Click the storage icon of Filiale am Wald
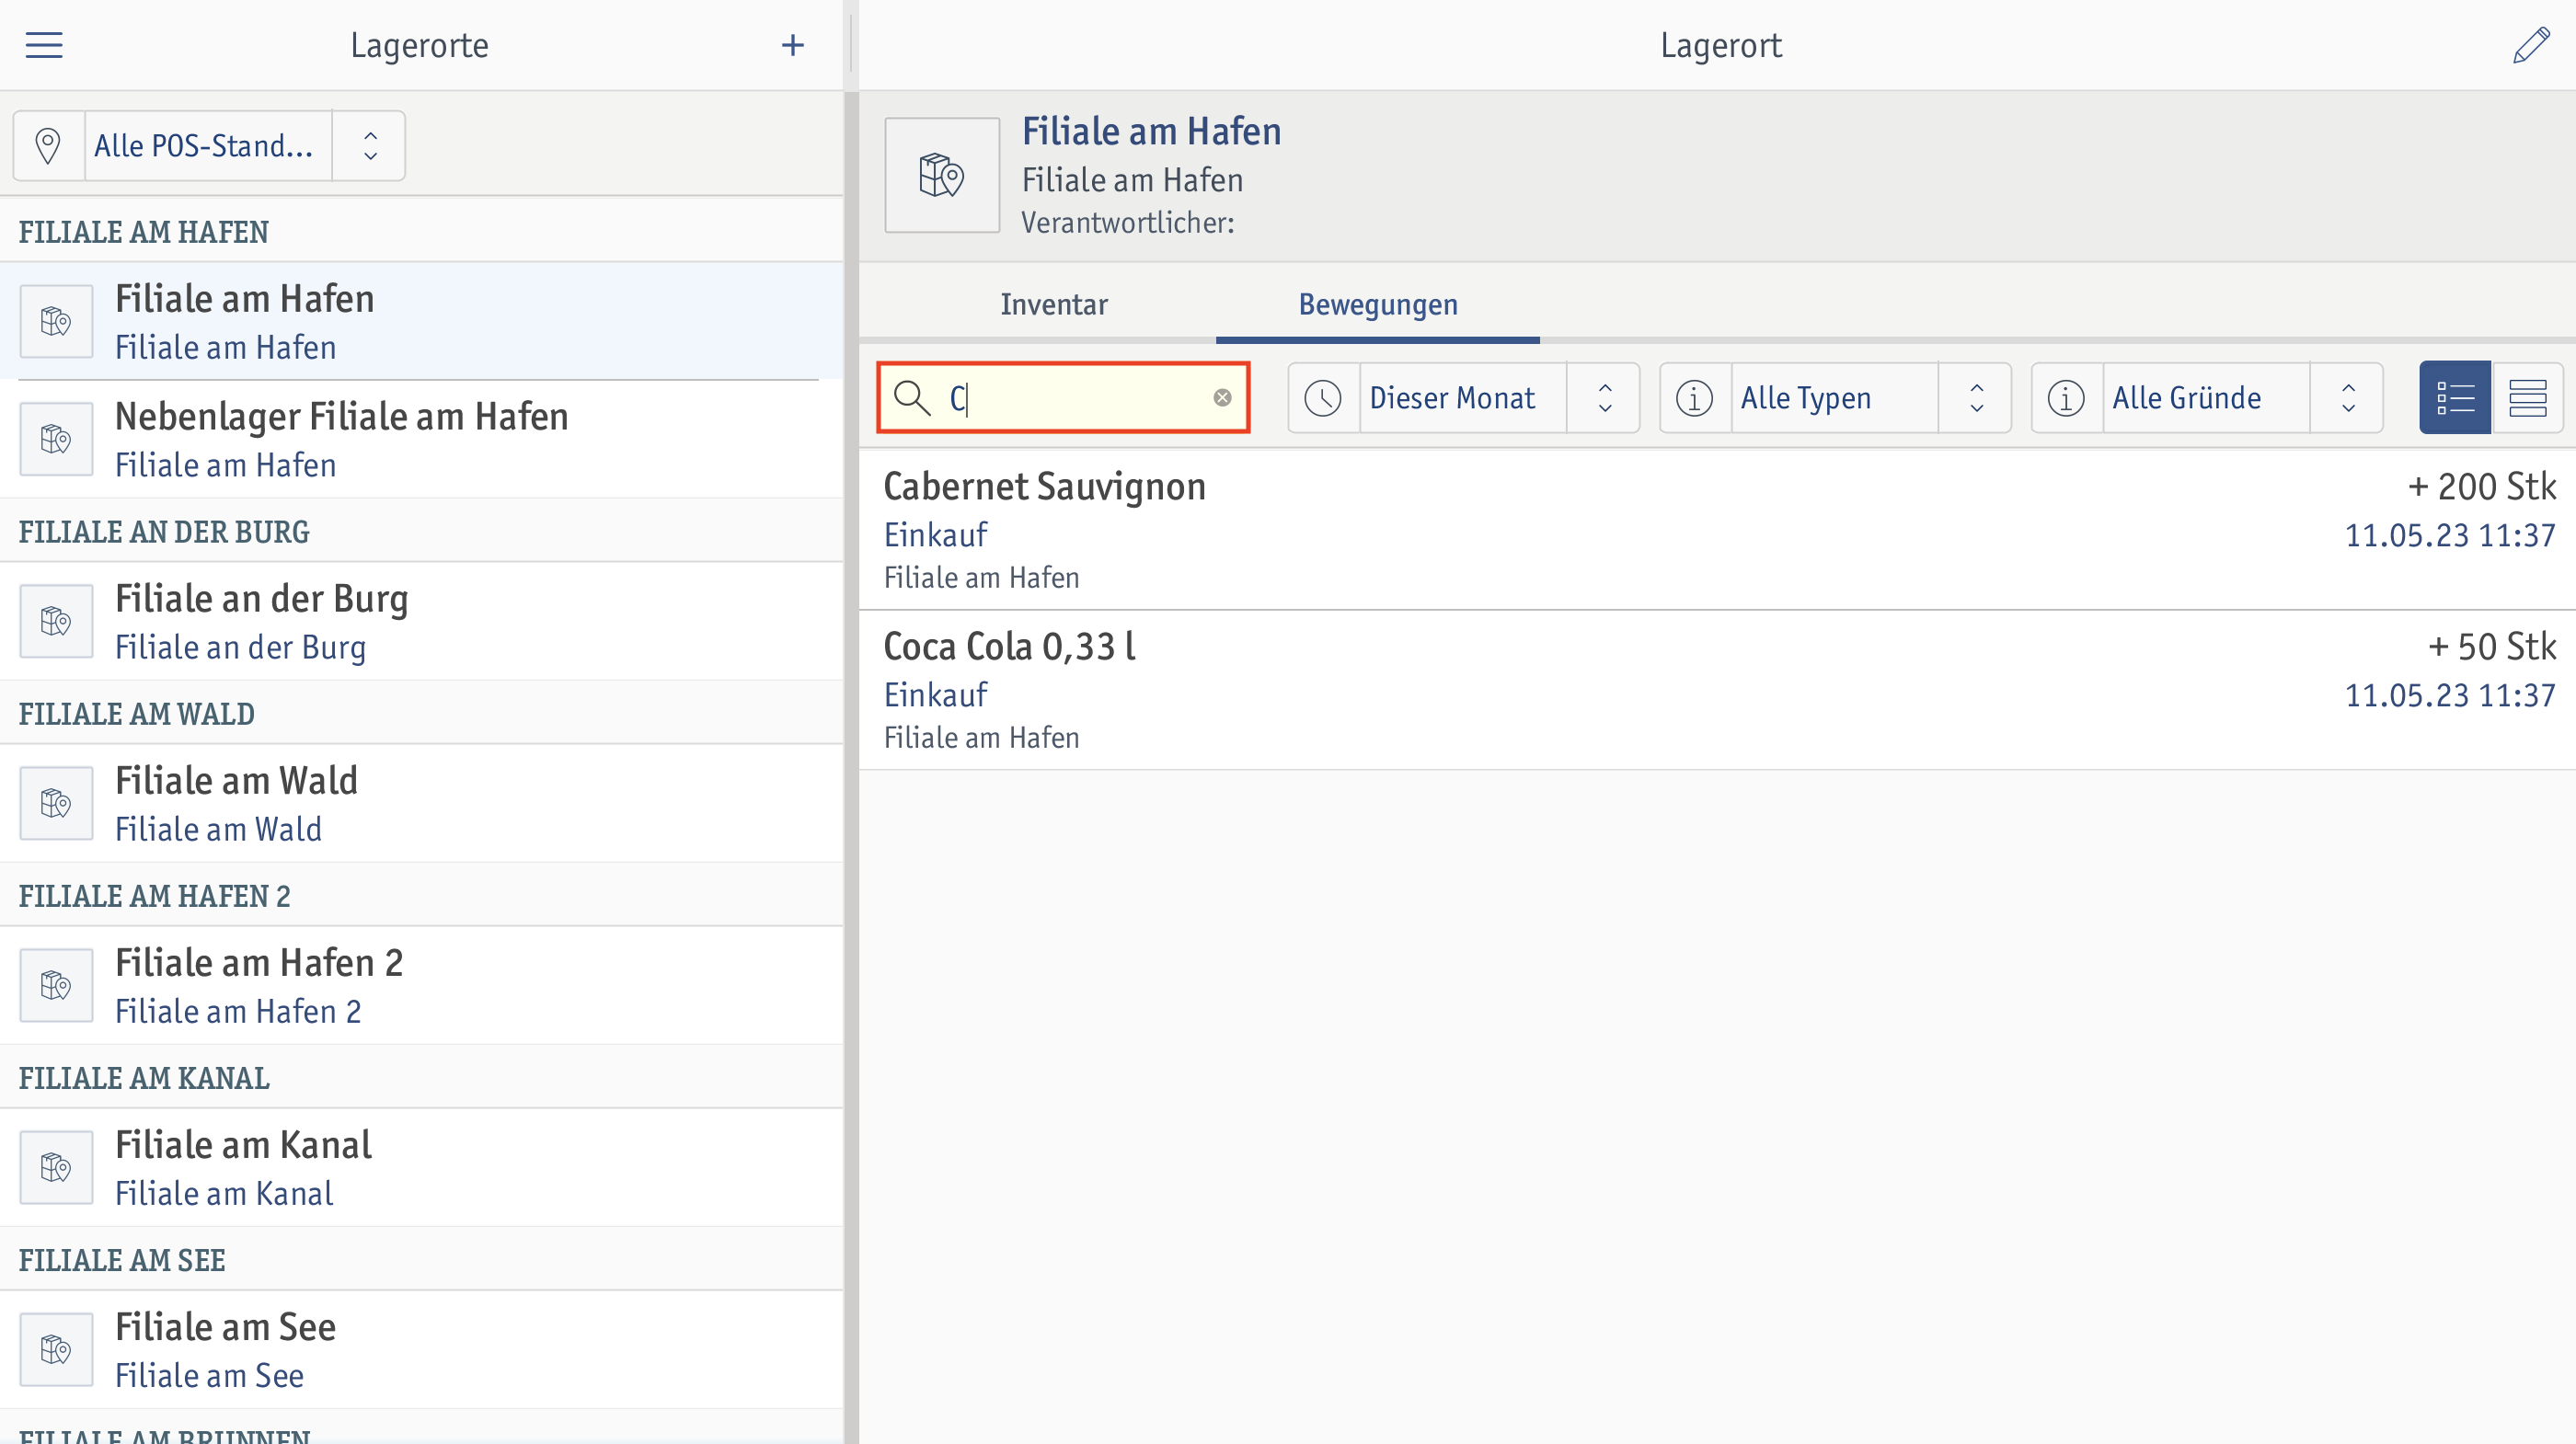This screenshot has width=2576, height=1444. pyautogui.click(x=57, y=803)
